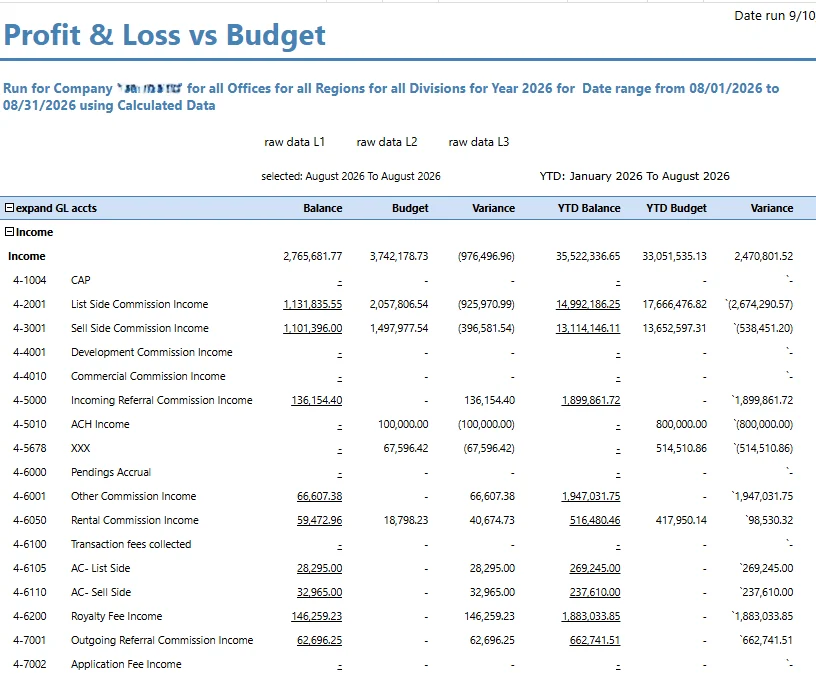Select Profit & Loss vs Budget title
Image resolution: width=816 pixels, height=674 pixels.
[x=164, y=35]
